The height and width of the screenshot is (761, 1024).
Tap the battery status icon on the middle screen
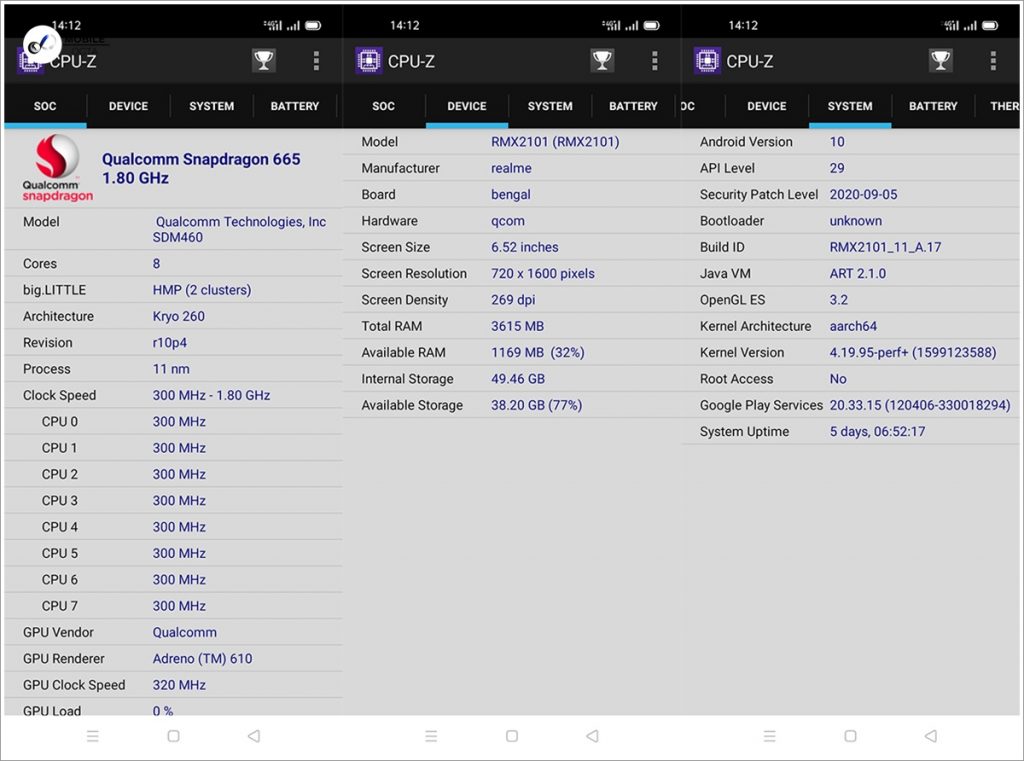click(x=652, y=25)
